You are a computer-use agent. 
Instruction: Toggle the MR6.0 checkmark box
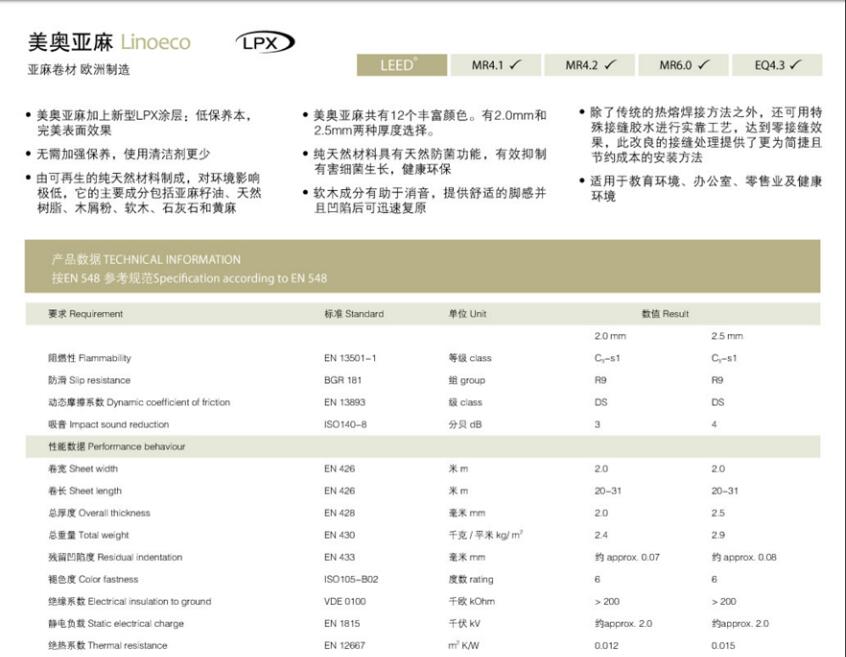point(683,65)
